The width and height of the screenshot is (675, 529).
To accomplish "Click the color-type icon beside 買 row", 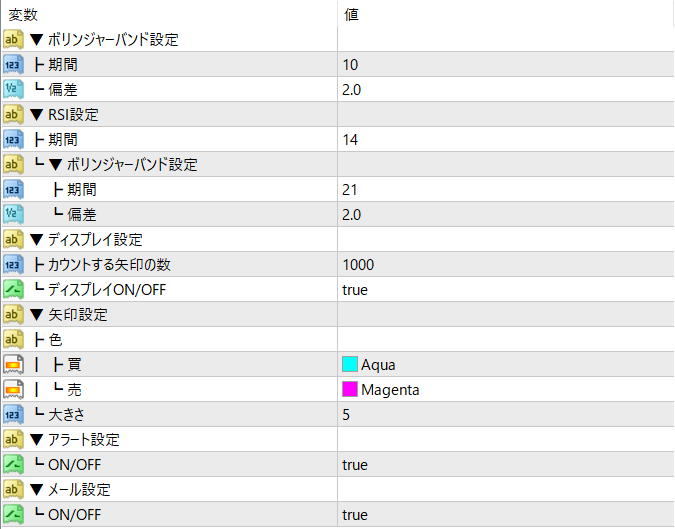I will [x=13, y=365].
